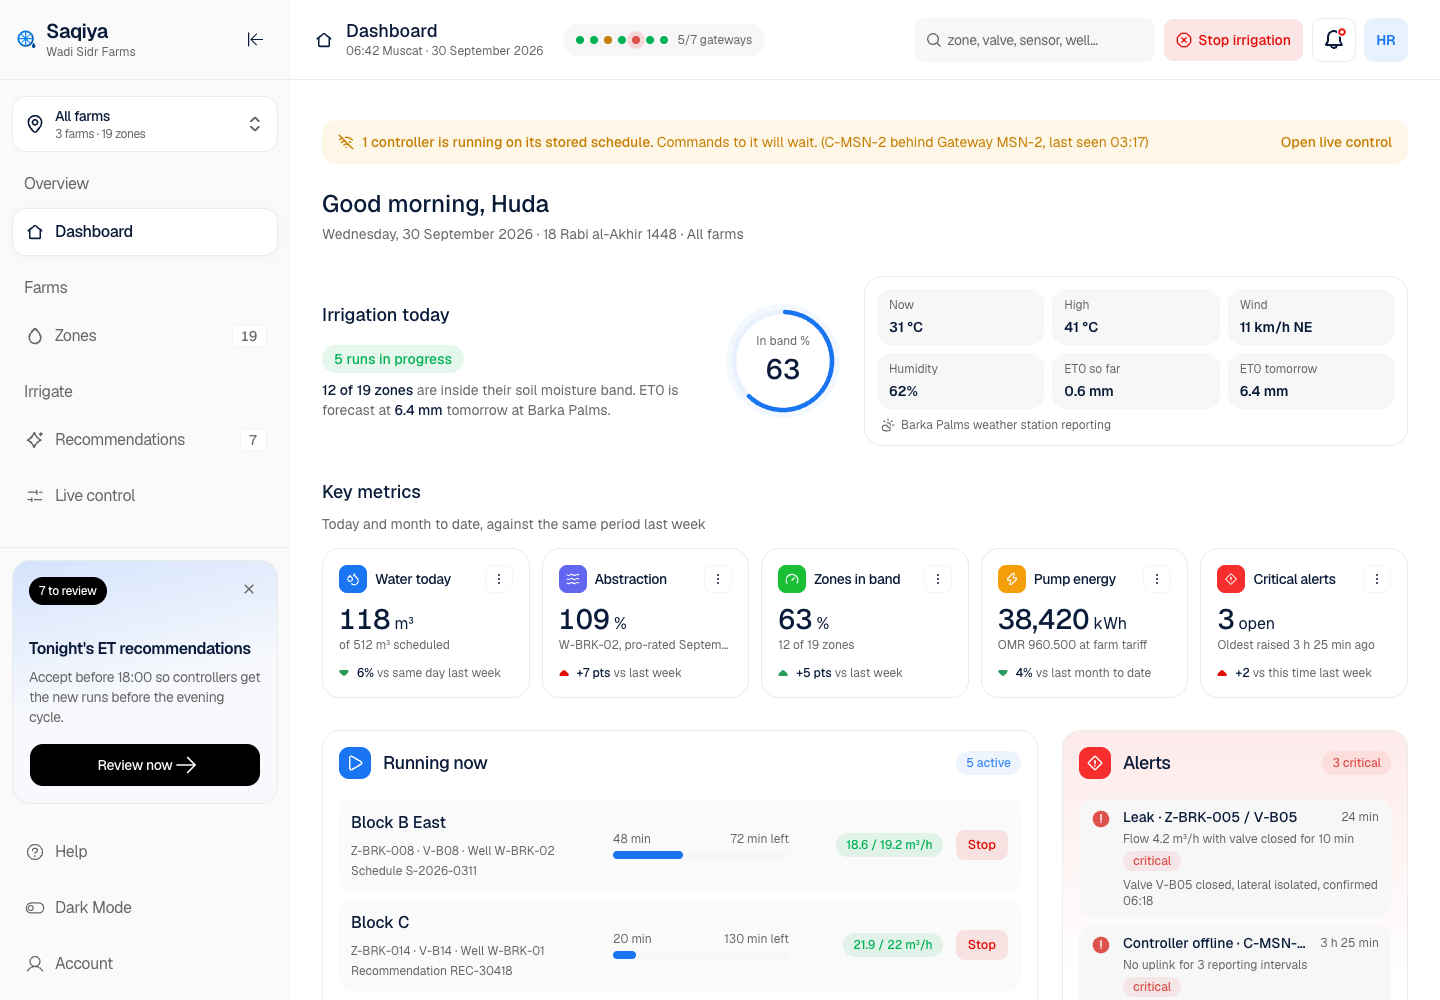Click the Stop irrigation button

1233,40
